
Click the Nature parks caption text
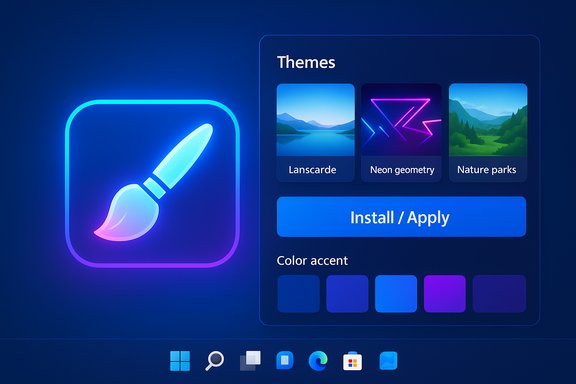click(487, 170)
